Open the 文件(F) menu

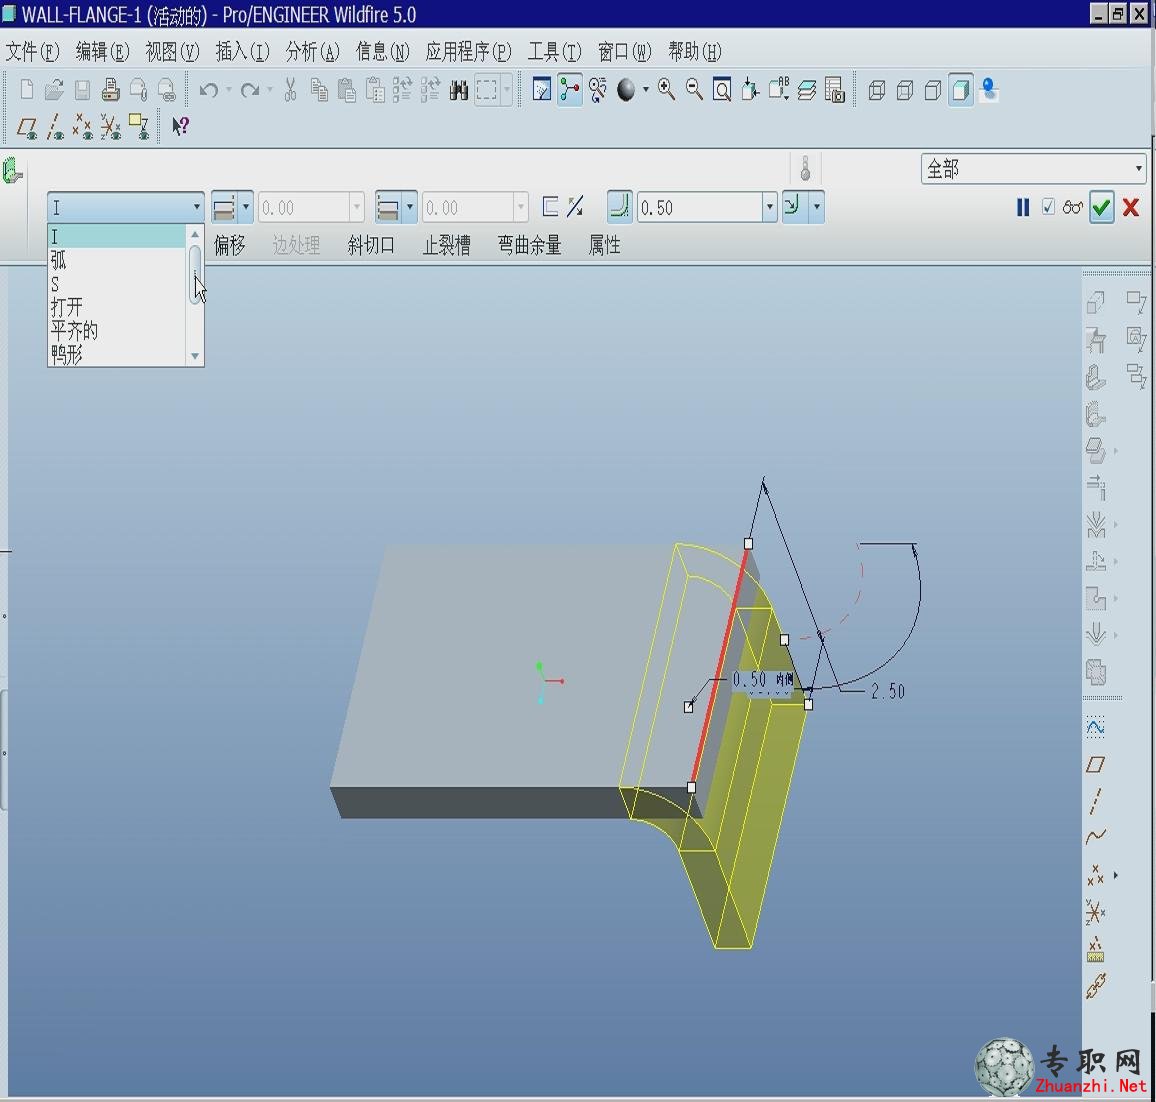32,52
